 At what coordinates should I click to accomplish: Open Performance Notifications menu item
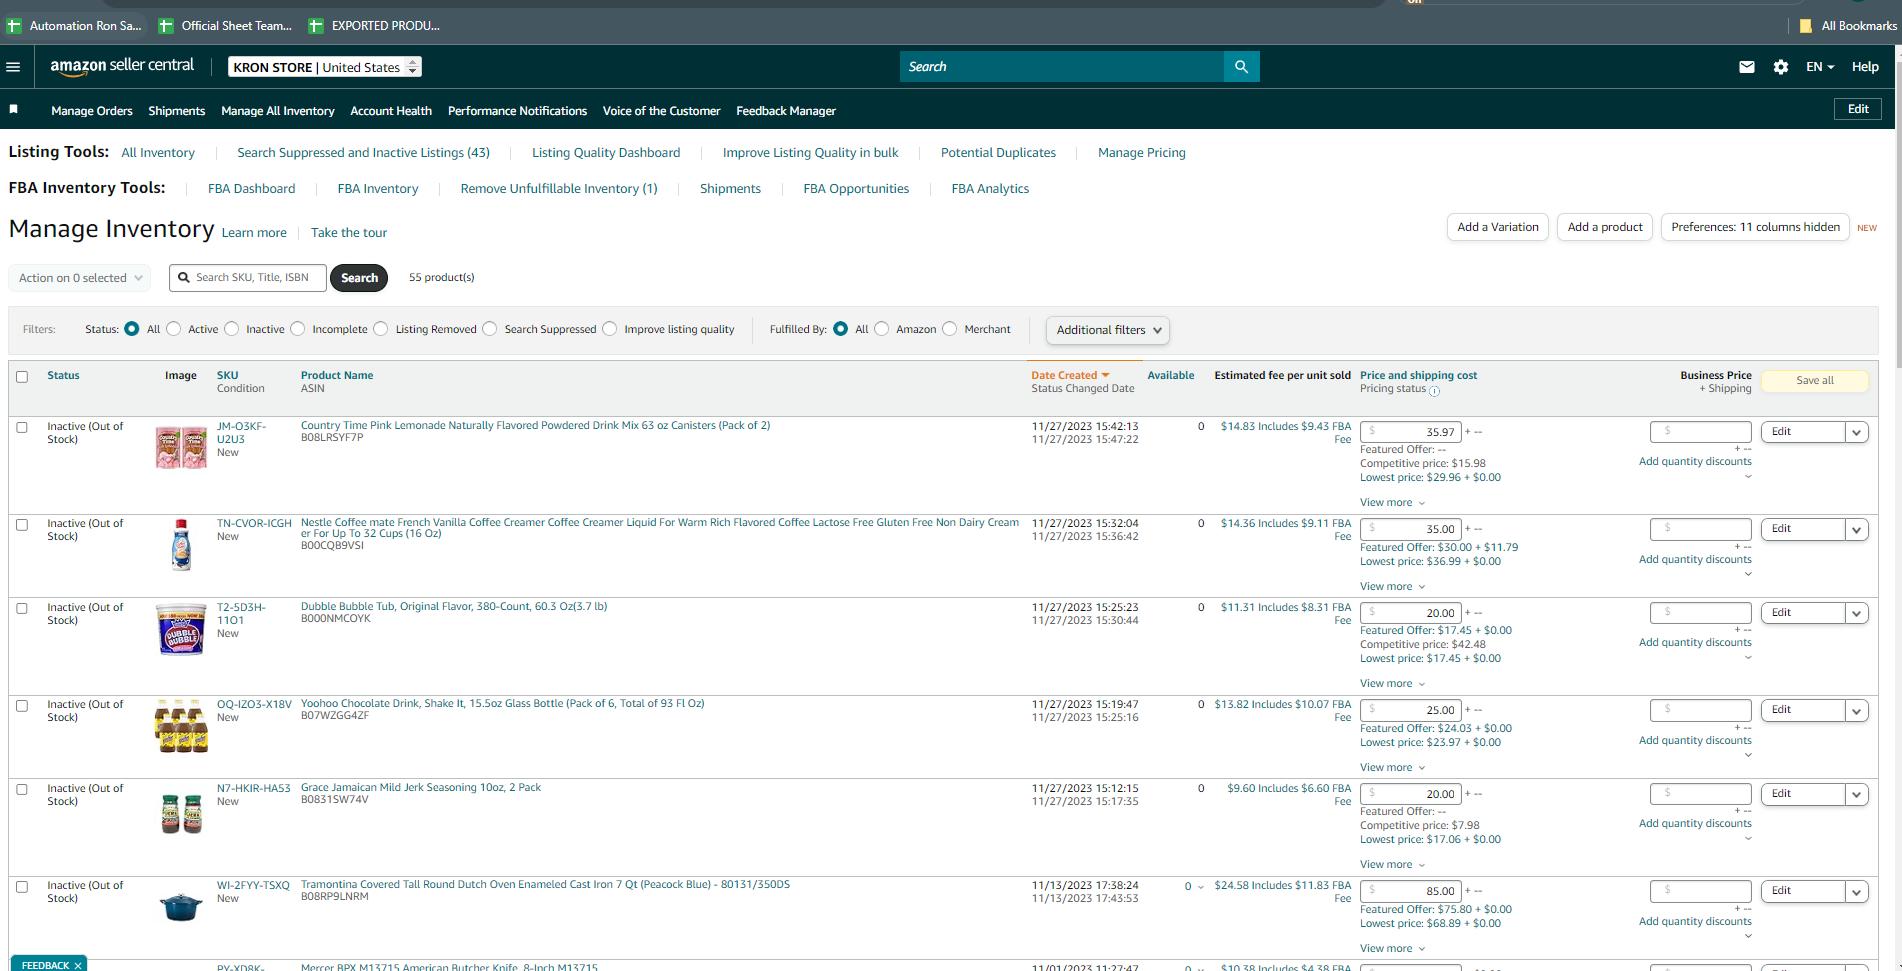pos(517,111)
